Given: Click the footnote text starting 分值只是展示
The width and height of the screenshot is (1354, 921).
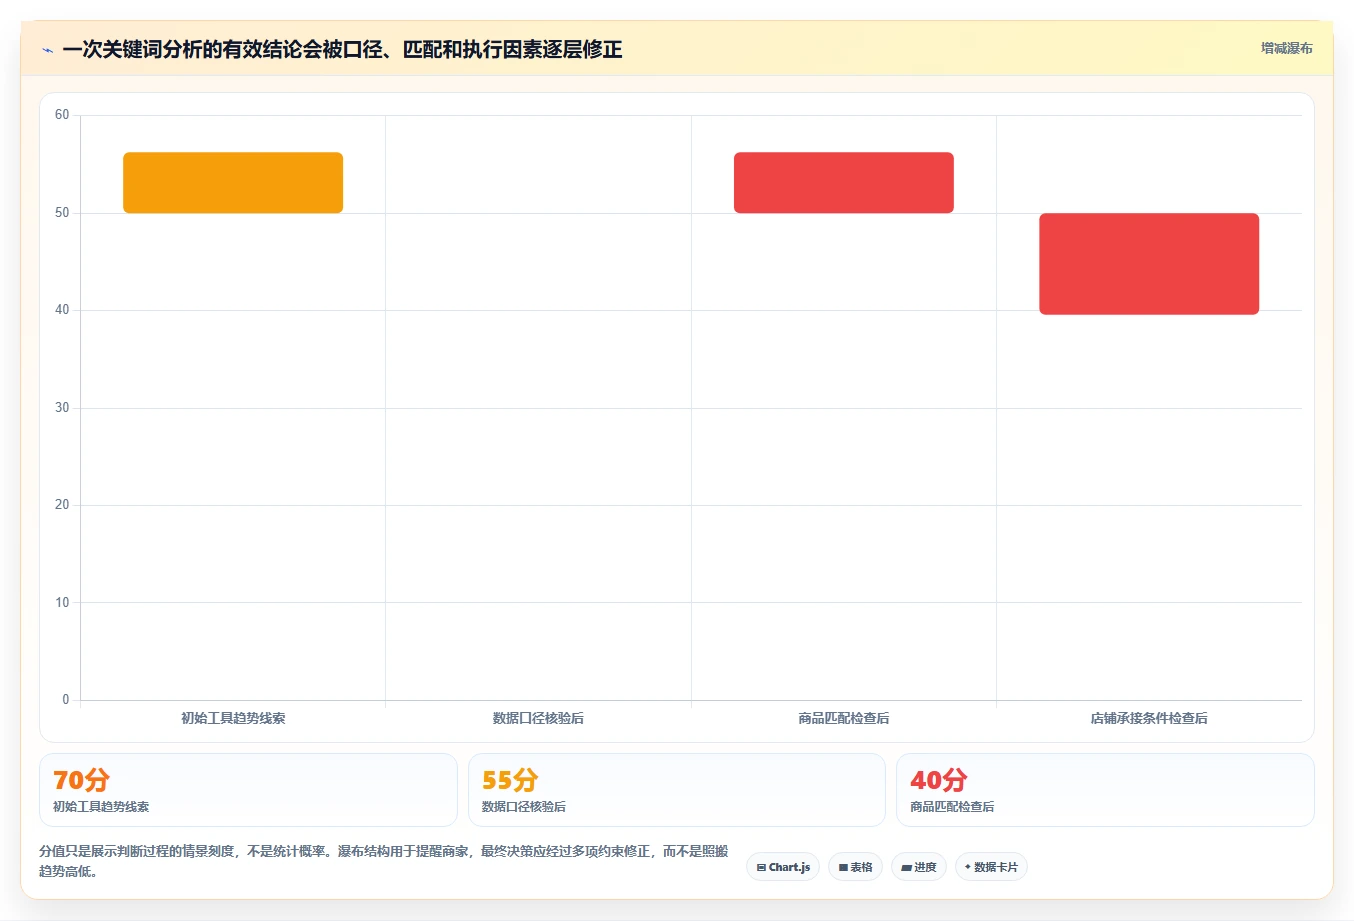Looking at the screenshot, I should [x=384, y=861].
